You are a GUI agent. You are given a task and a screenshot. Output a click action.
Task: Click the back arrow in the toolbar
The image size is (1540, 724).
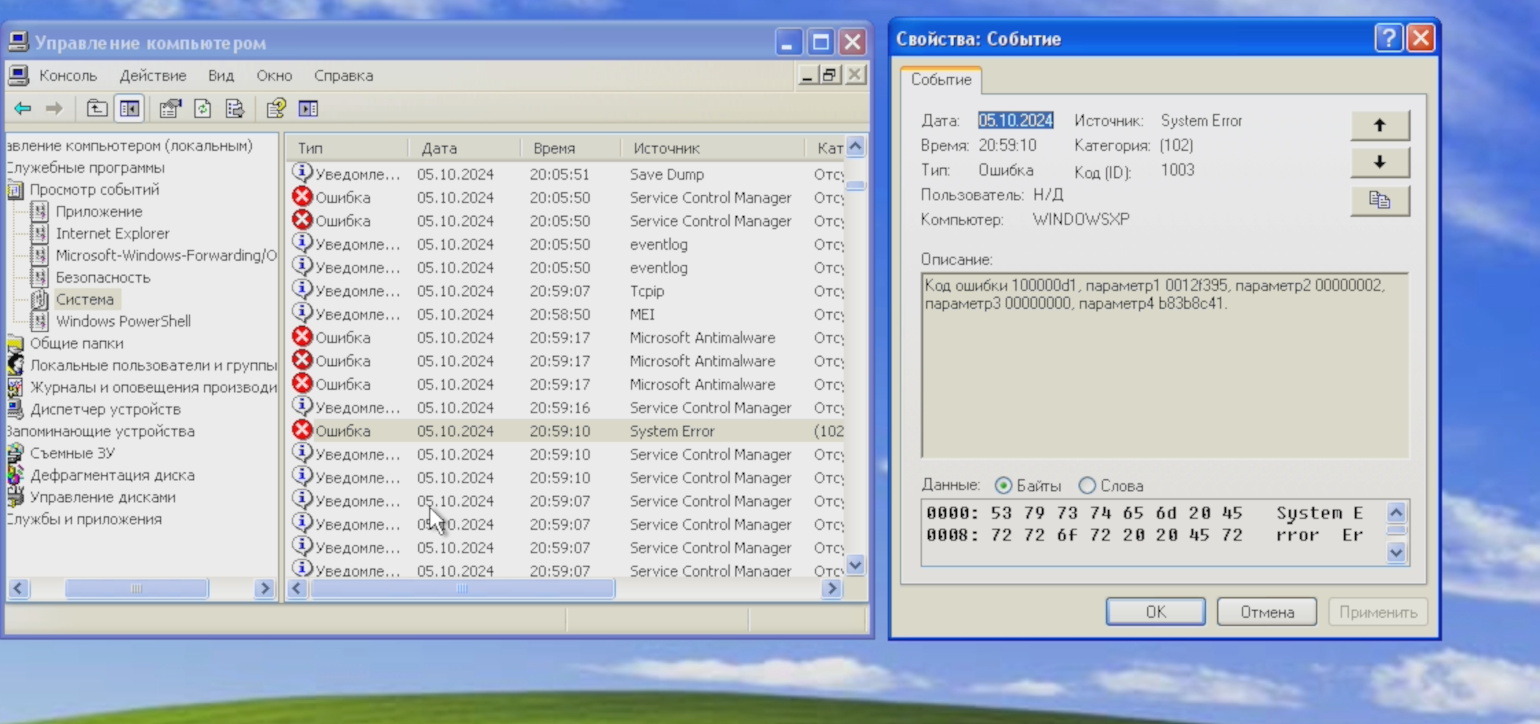(22, 108)
